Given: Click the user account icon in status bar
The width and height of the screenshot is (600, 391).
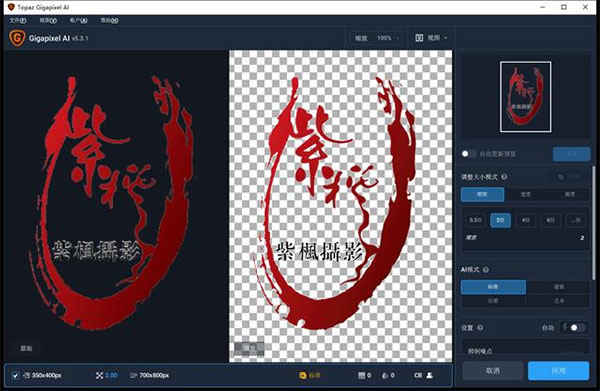Looking at the screenshot, I should (x=430, y=375).
